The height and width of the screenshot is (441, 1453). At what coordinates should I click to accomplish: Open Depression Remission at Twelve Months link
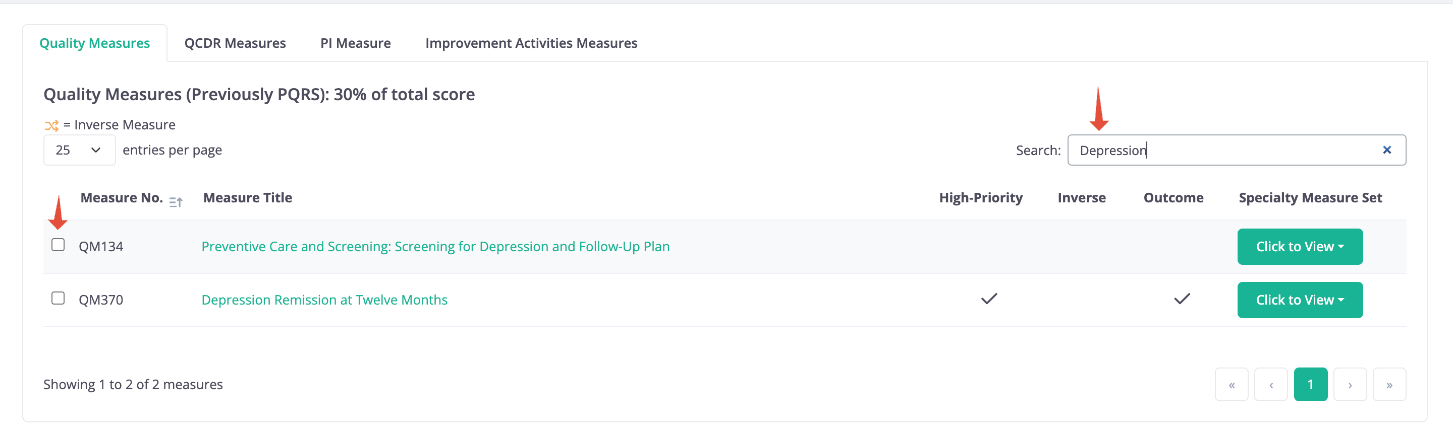coord(324,299)
